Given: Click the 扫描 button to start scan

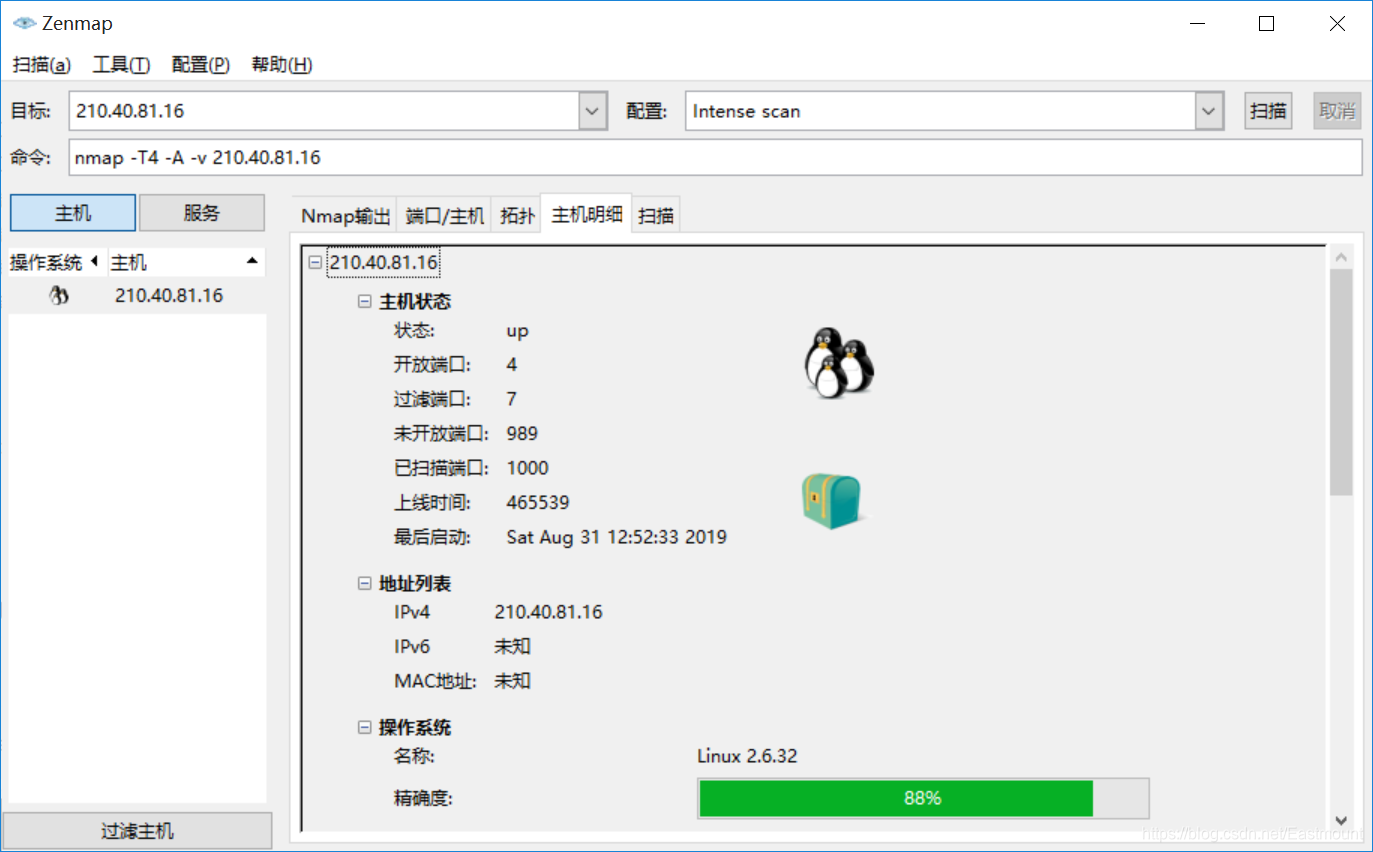Looking at the screenshot, I should 1268,111.
